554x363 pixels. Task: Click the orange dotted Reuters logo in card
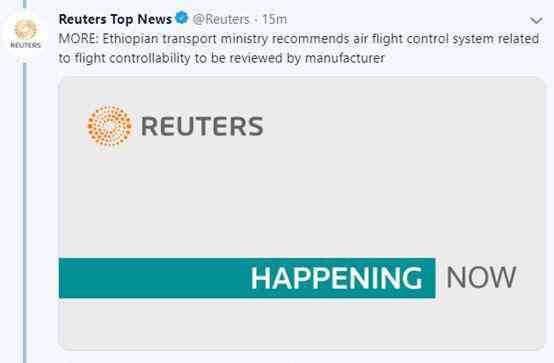(110, 126)
